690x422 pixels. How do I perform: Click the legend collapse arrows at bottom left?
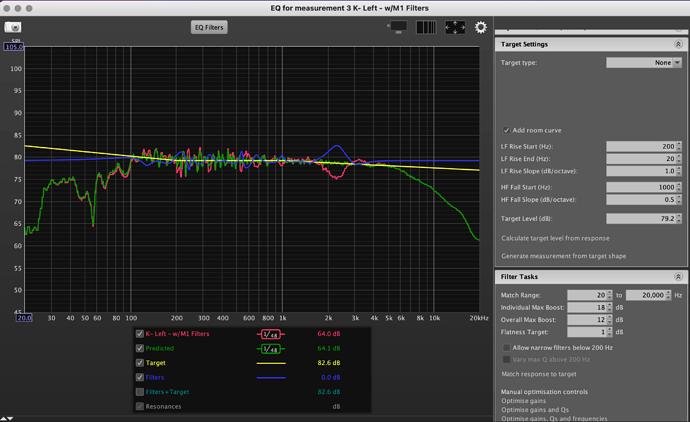[7, 418]
